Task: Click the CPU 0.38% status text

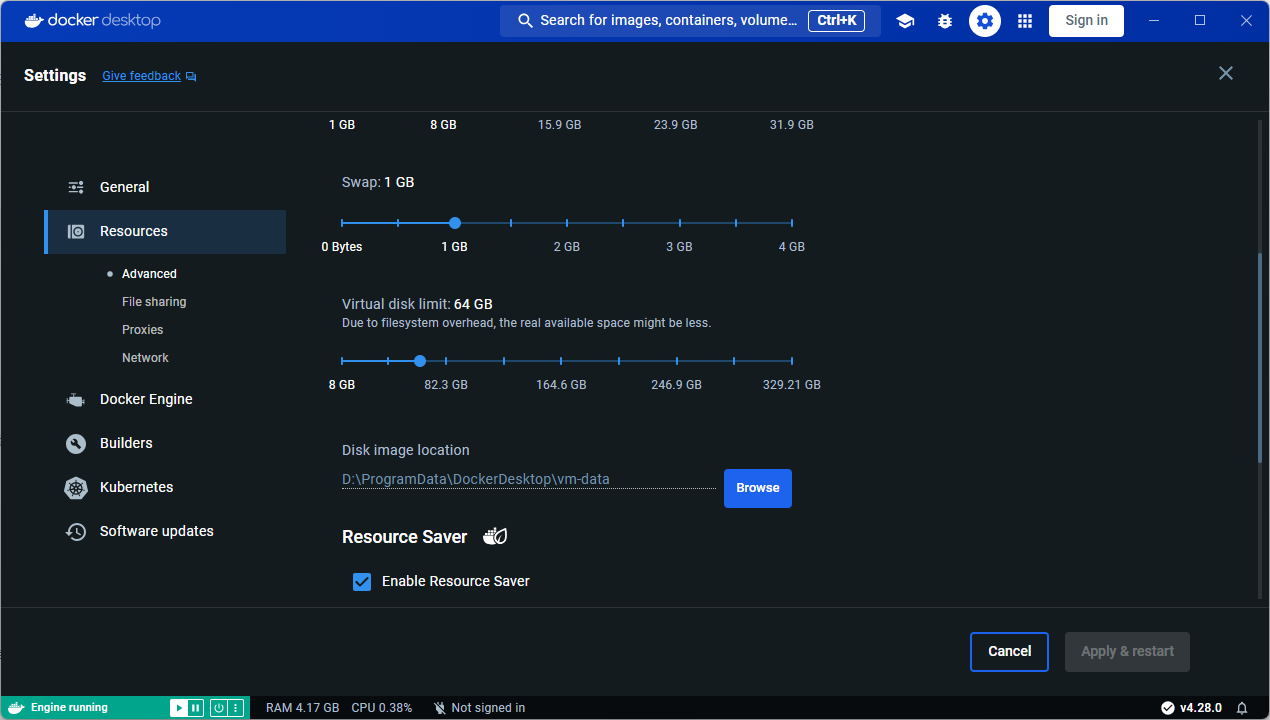Action: 381,708
